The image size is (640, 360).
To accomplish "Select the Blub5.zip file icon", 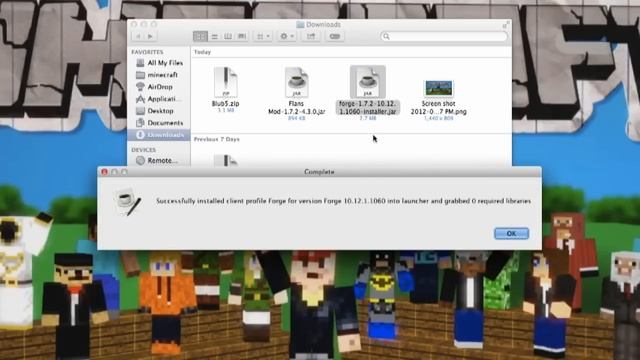I will pyautogui.click(x=225, y=82).
